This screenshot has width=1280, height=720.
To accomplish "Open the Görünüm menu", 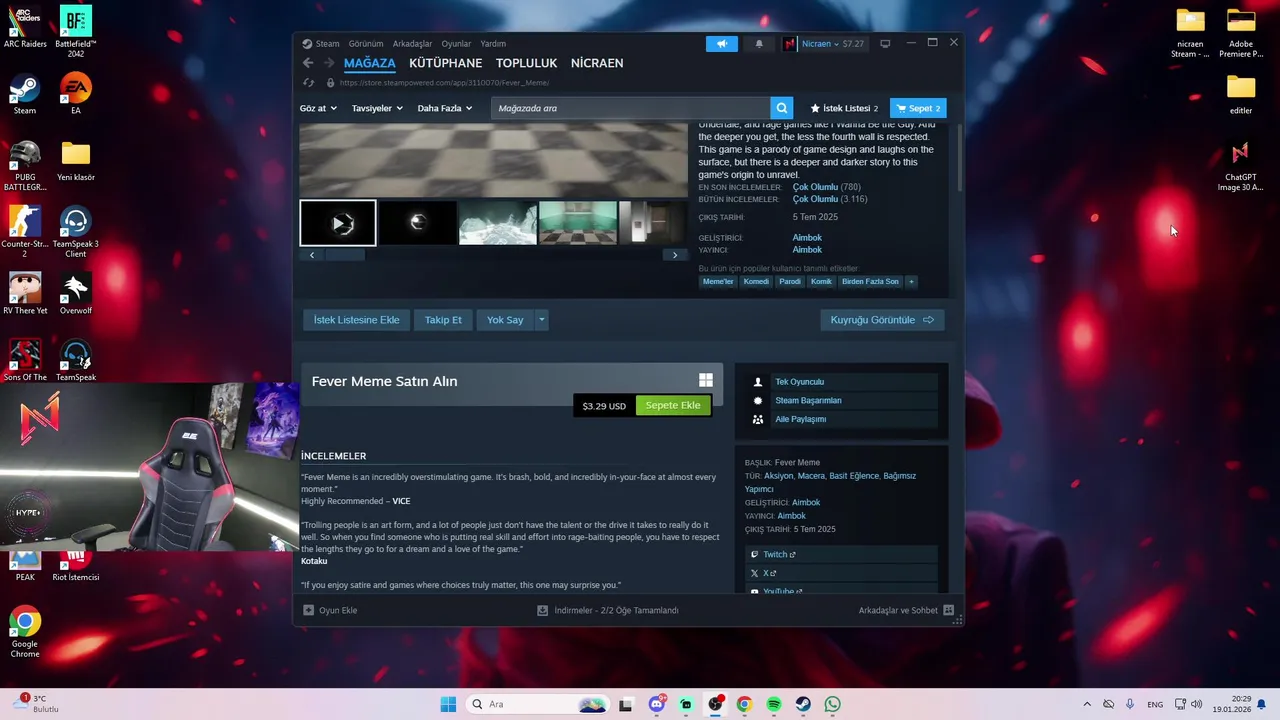I will click(366, 44).
